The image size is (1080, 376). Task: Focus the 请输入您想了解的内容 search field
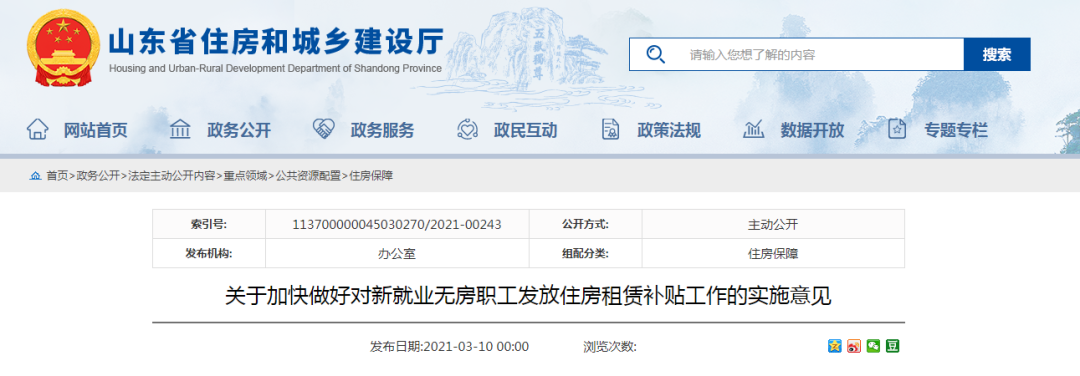[796, 54]
